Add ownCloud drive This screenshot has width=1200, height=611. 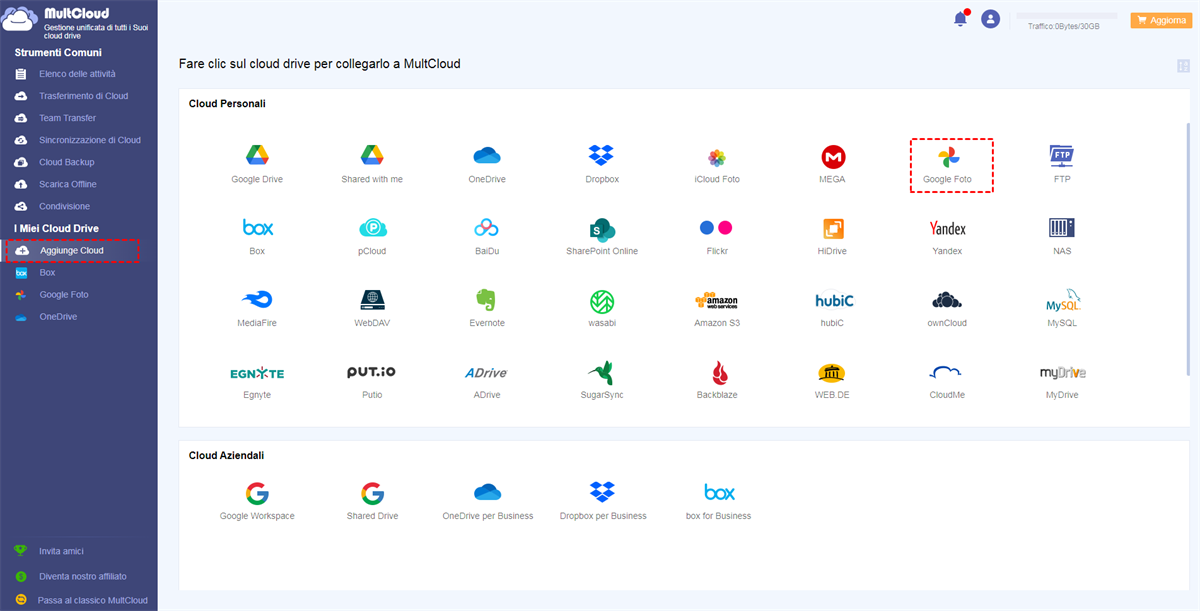pyautogui.click(x=947, y=309)
